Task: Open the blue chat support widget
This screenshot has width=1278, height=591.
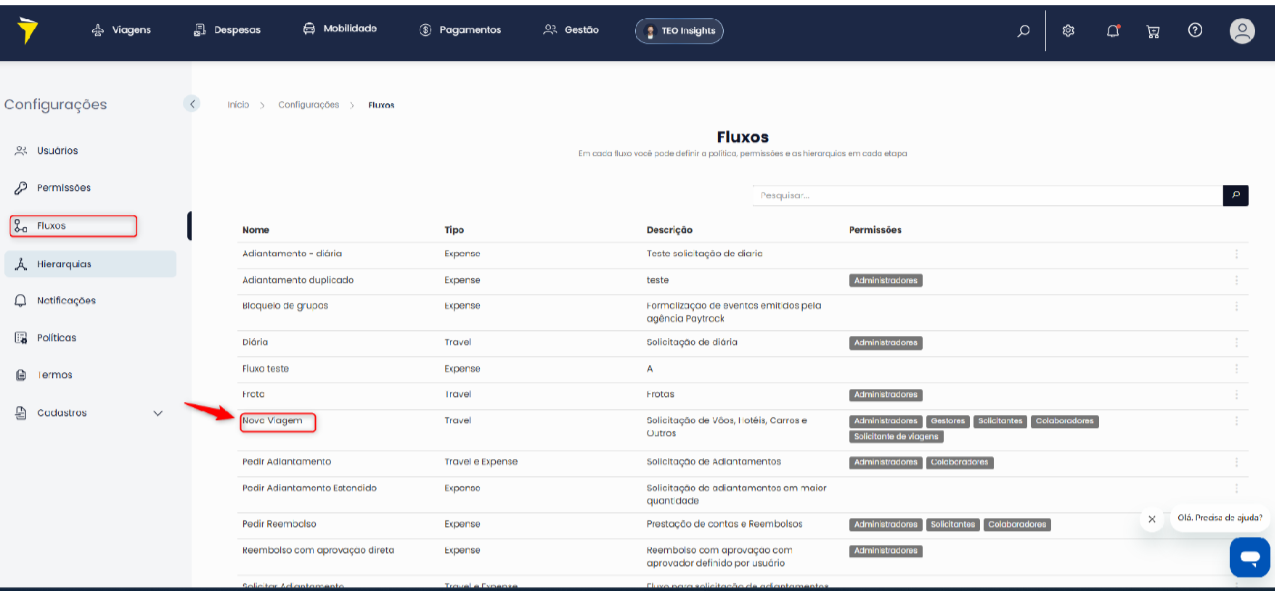Action: point(1250,557)
